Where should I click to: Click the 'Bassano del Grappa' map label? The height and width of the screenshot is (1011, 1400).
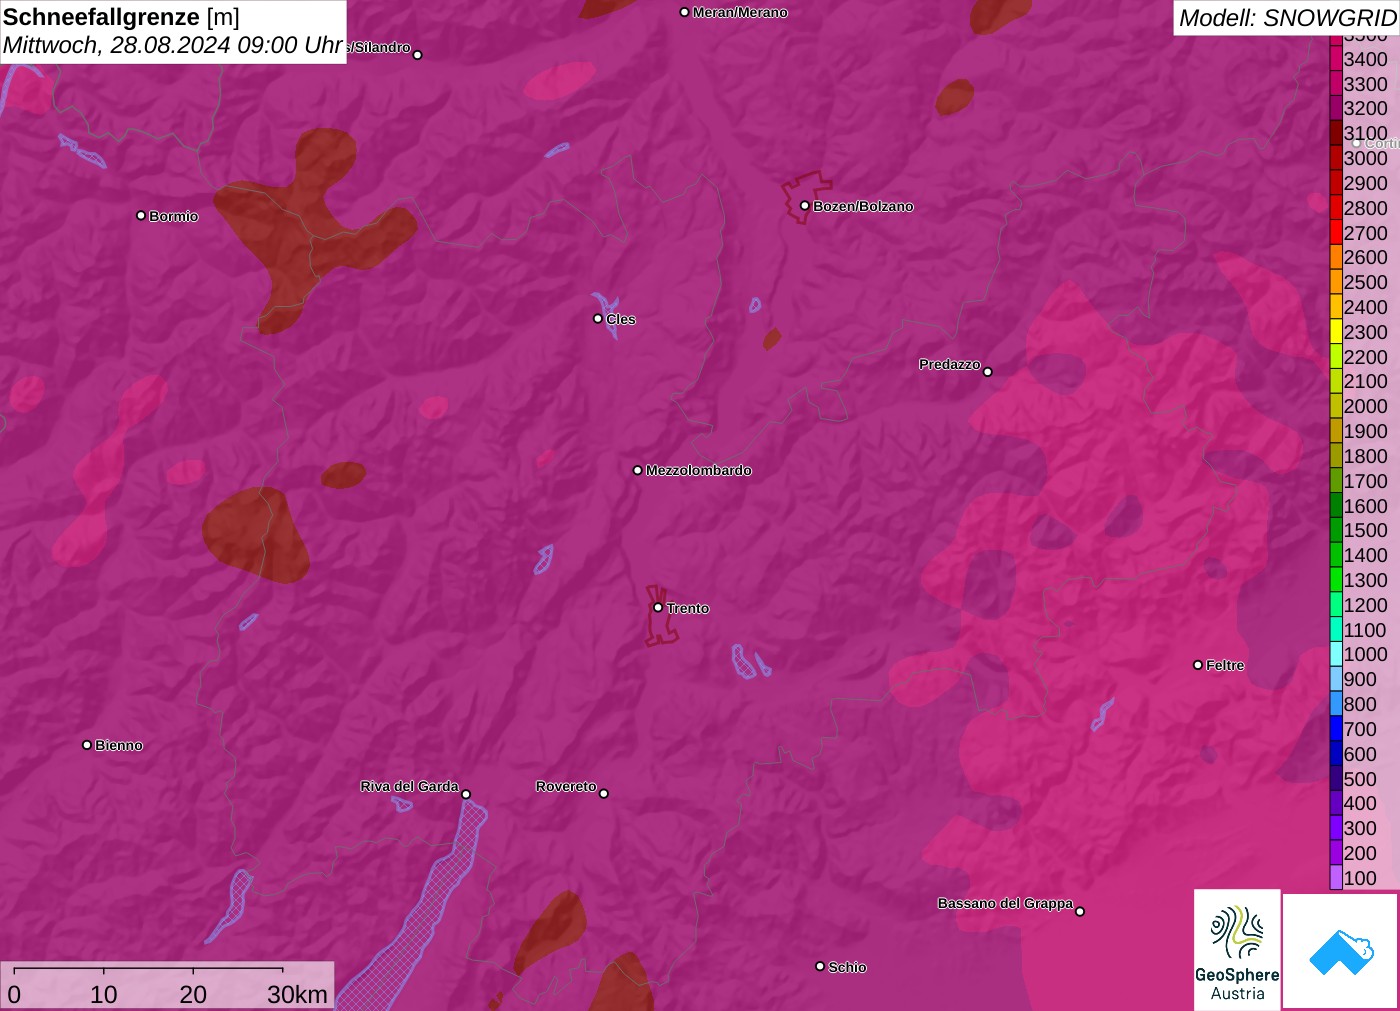click(1005, 903)
